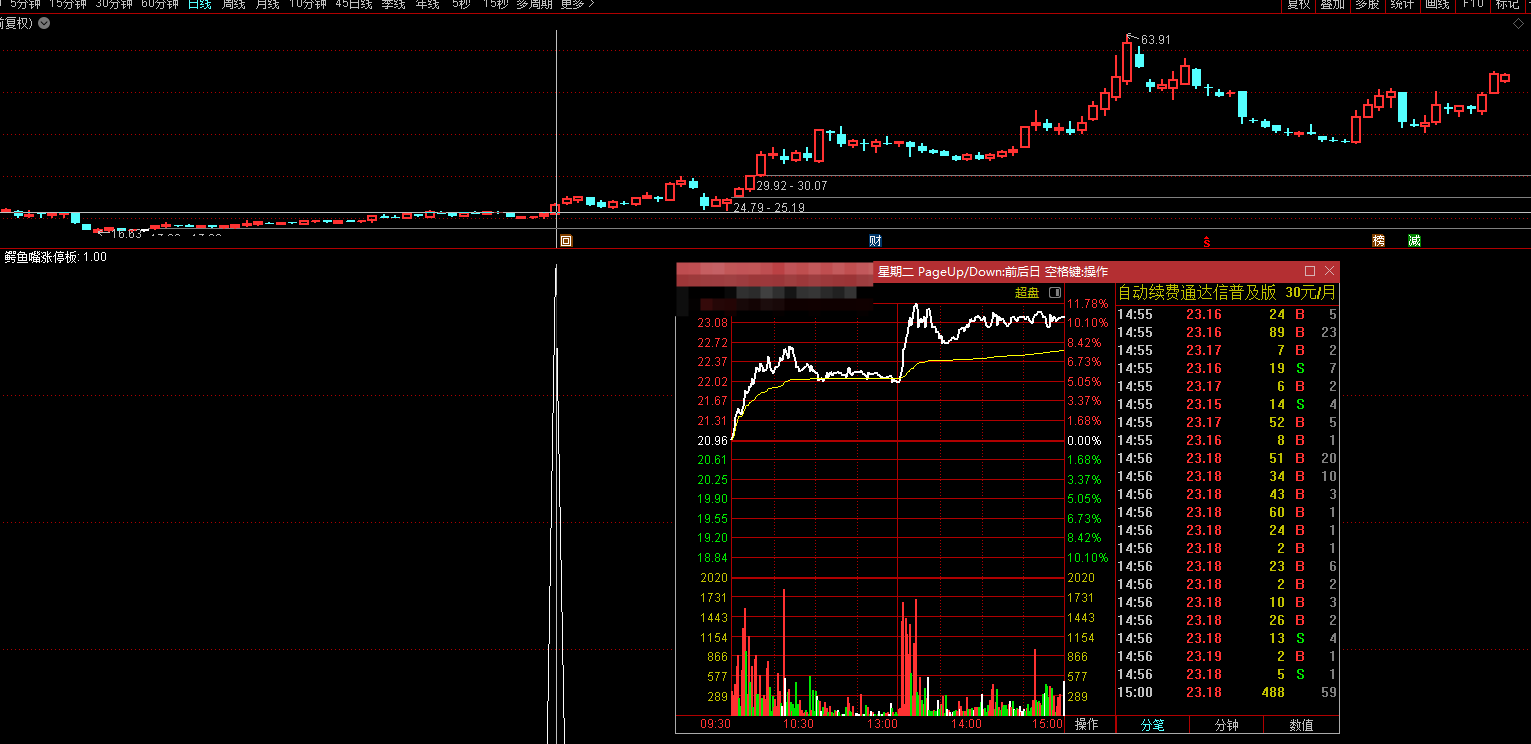This screenshot has width=1531, height=744.
Task: Open the 画线 drawing tools
Action: (1437, 4)
